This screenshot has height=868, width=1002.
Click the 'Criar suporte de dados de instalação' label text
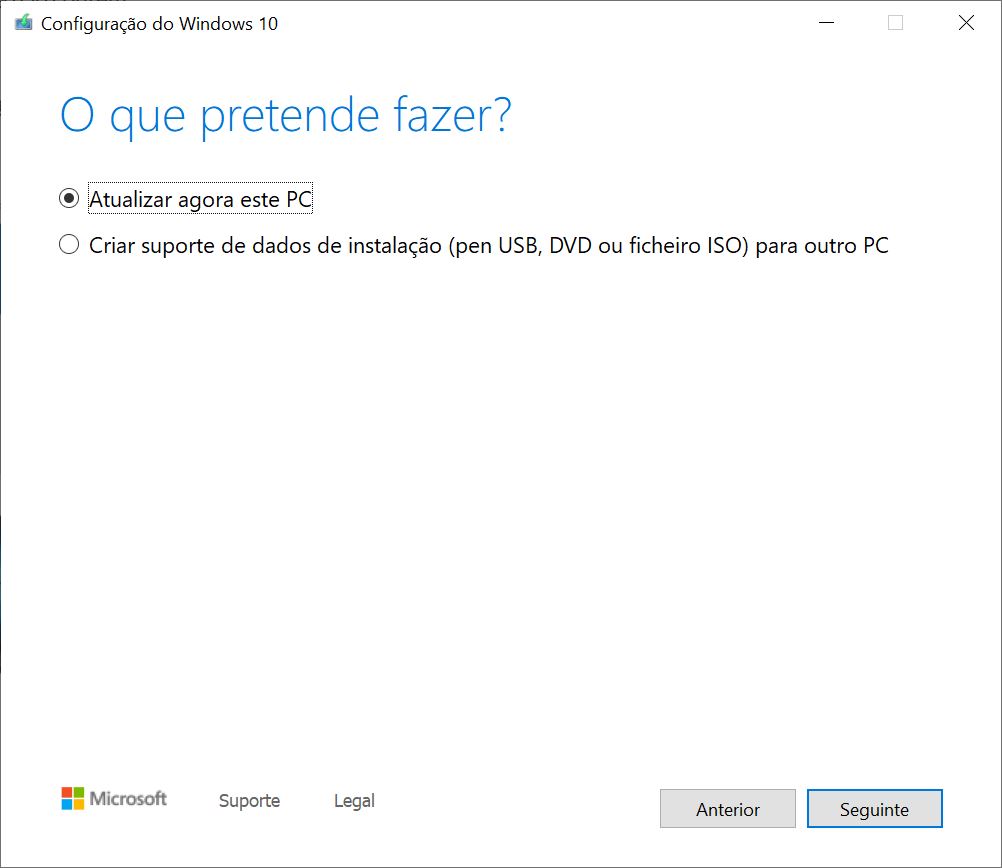pyautogui.click(x=265, y=246)
